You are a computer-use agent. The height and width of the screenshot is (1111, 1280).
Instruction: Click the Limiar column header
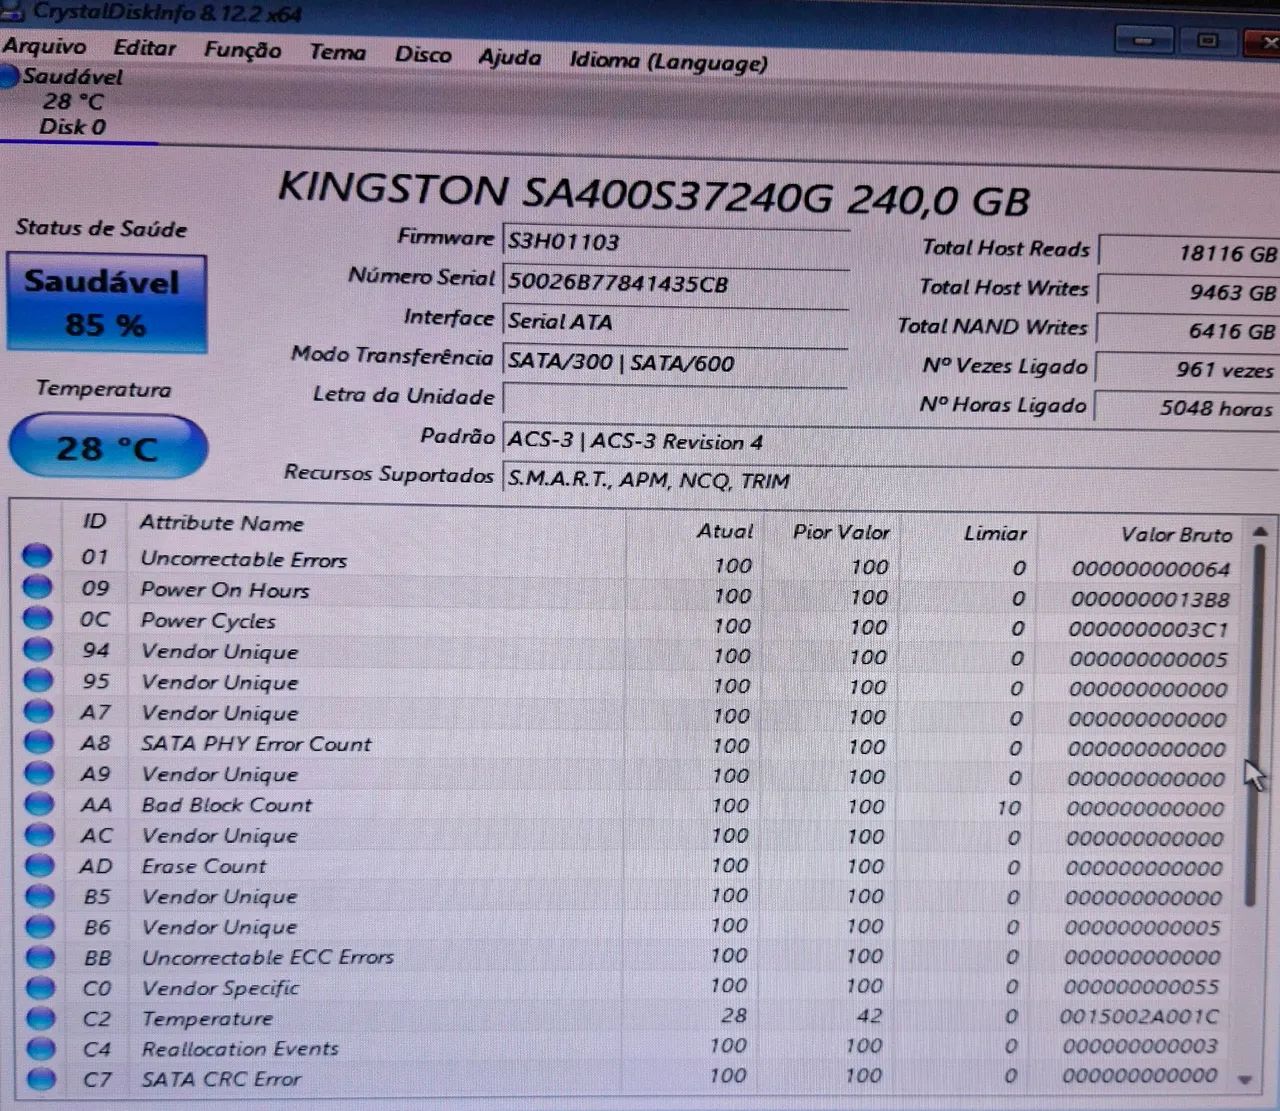(x=995, y=534)
